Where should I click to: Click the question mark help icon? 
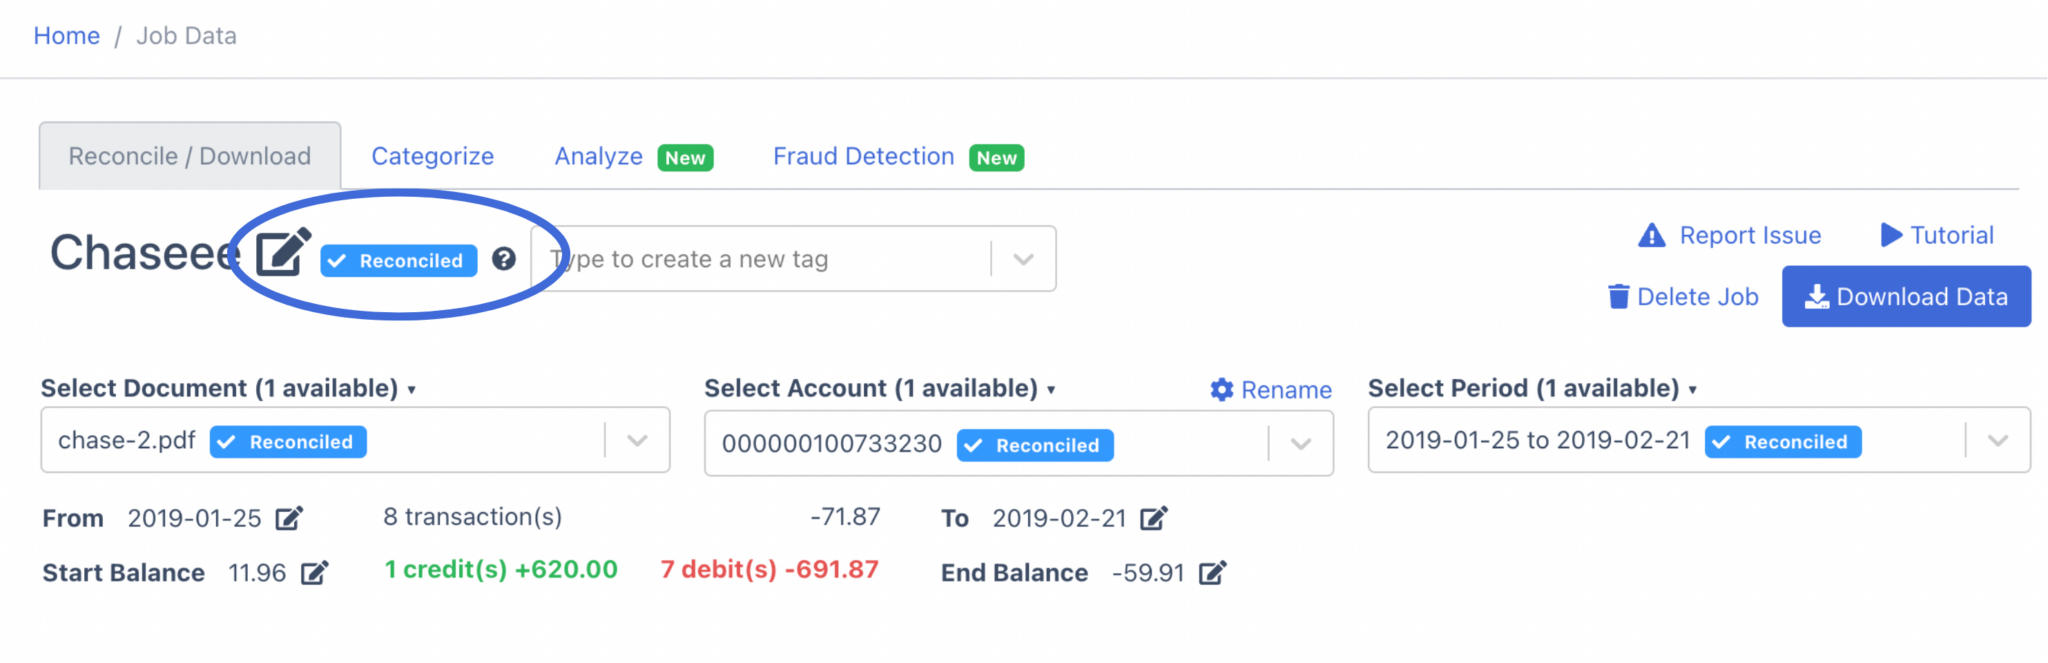tap(504, 260)
